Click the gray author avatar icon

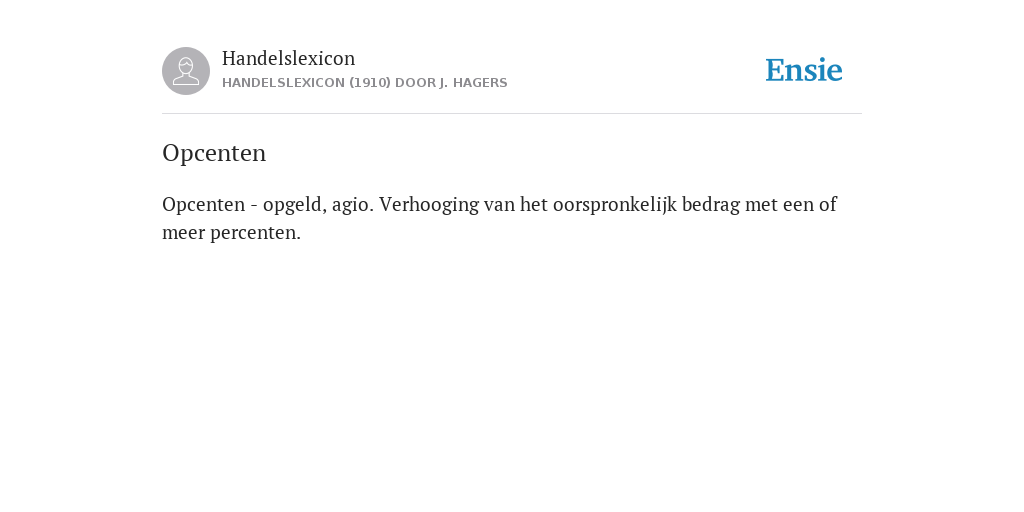(186, 71)
